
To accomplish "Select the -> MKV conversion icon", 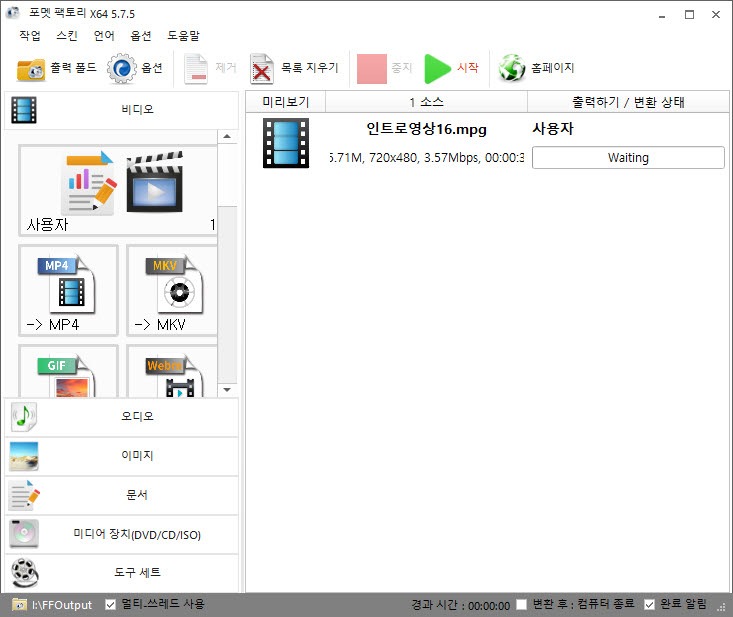I will tap(172, 290).
